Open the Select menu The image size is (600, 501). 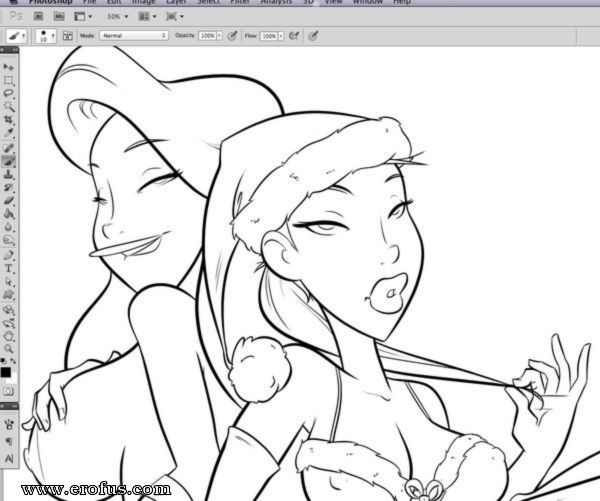tap(209, 2)
